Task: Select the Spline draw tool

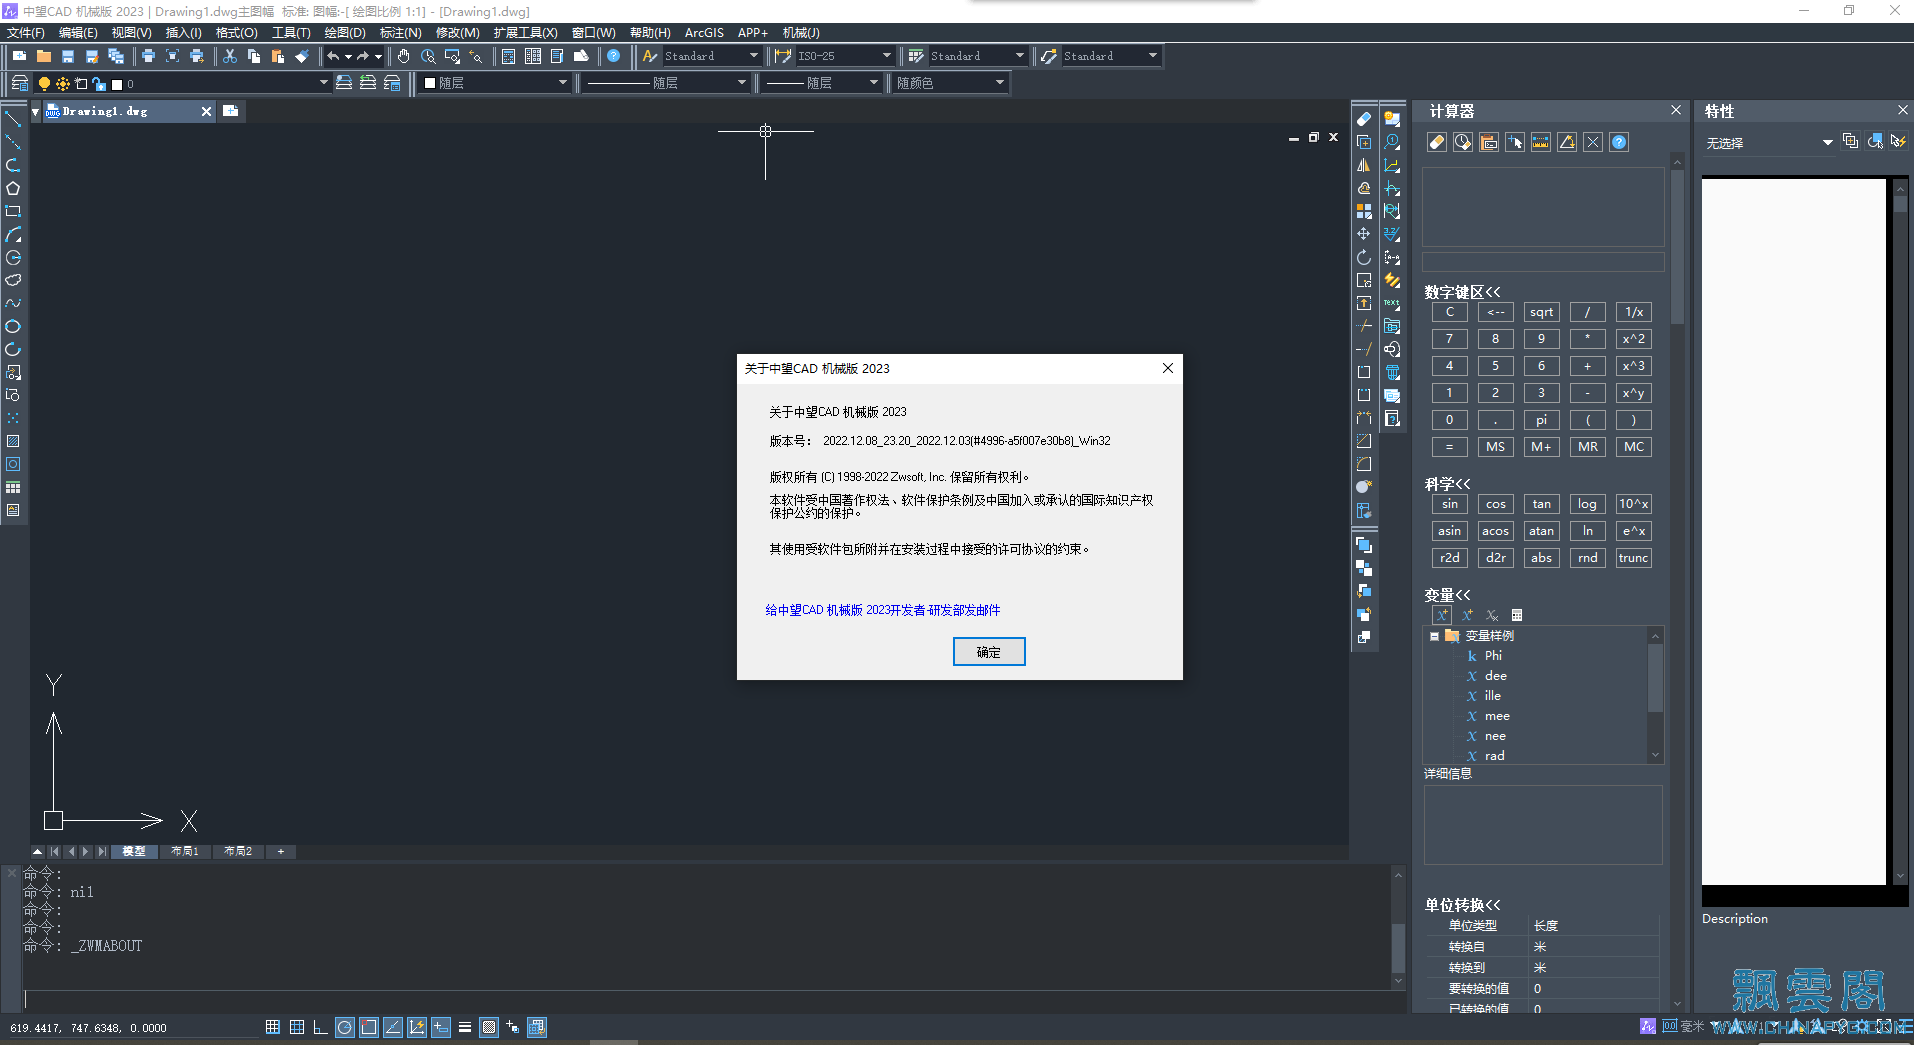Action: (x=13, y=303)
